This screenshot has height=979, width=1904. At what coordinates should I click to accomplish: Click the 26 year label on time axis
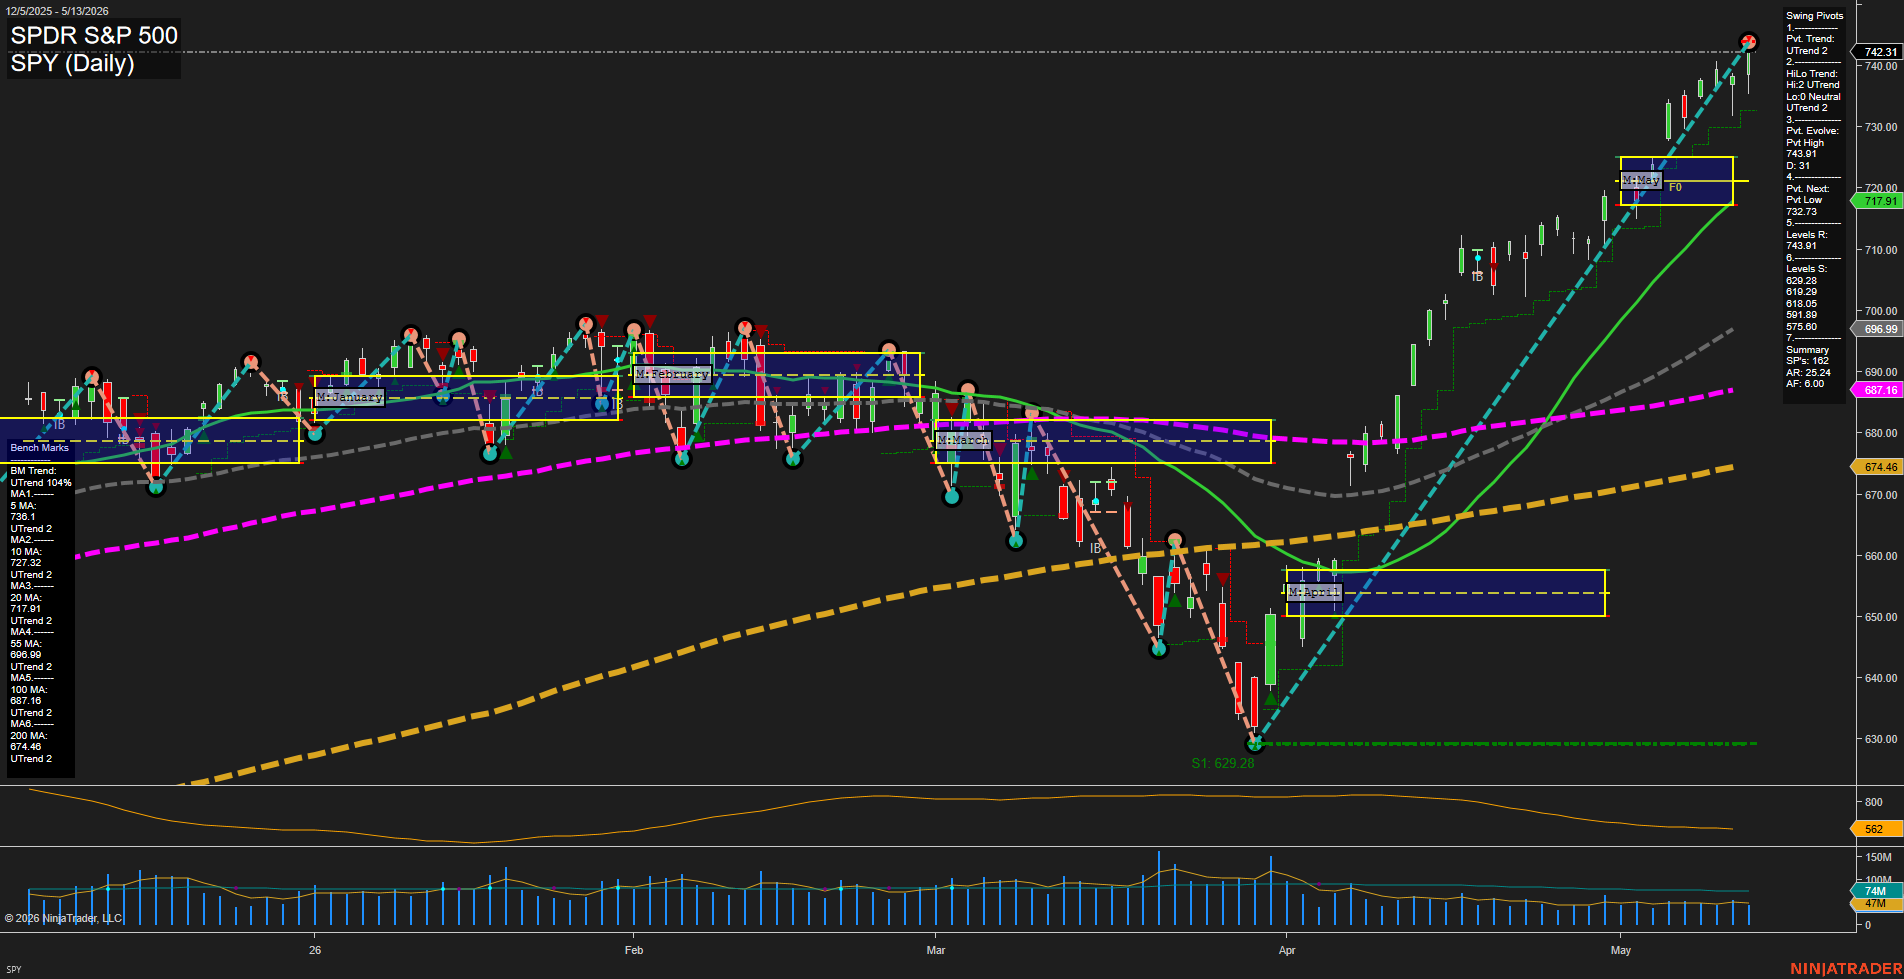point(315,950)
